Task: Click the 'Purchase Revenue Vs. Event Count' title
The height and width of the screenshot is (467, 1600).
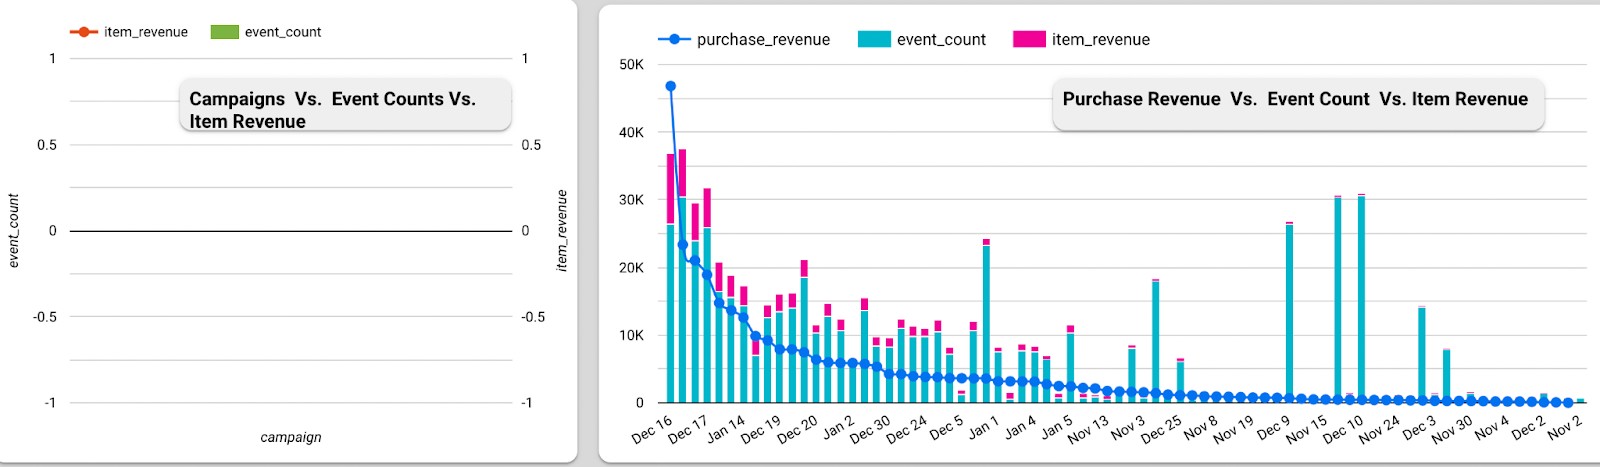Action: pos(1295,99)
